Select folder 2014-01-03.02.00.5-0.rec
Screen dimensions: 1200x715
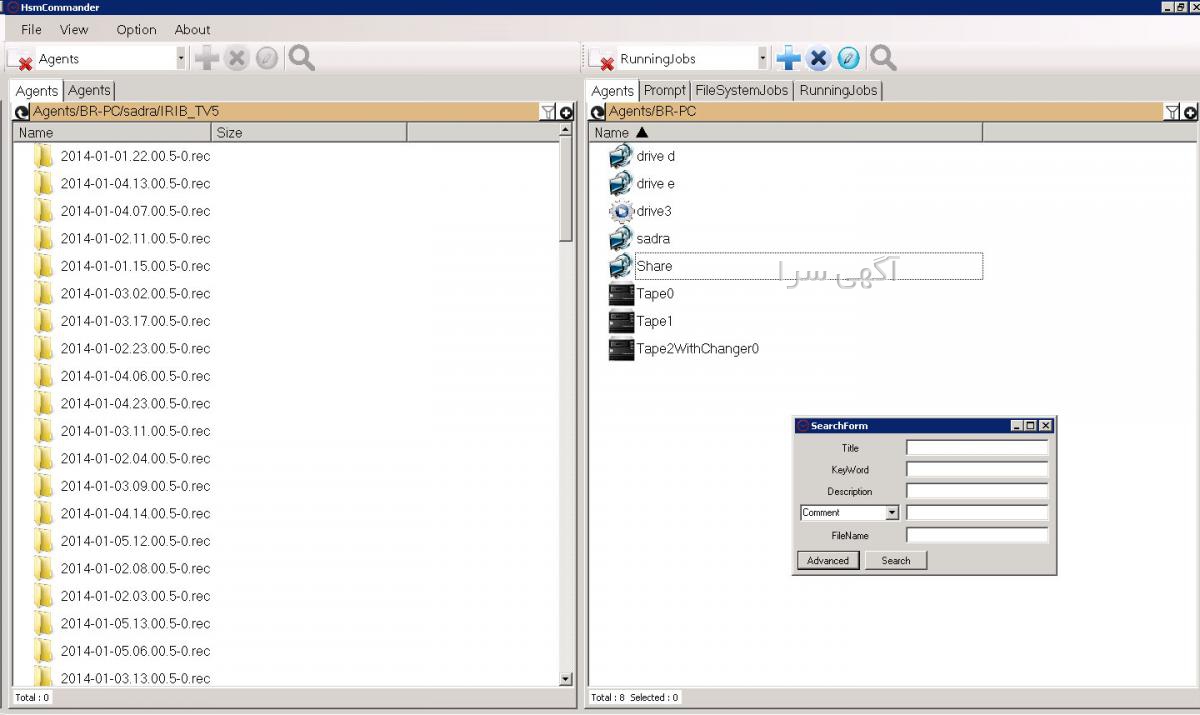(135, 293)
